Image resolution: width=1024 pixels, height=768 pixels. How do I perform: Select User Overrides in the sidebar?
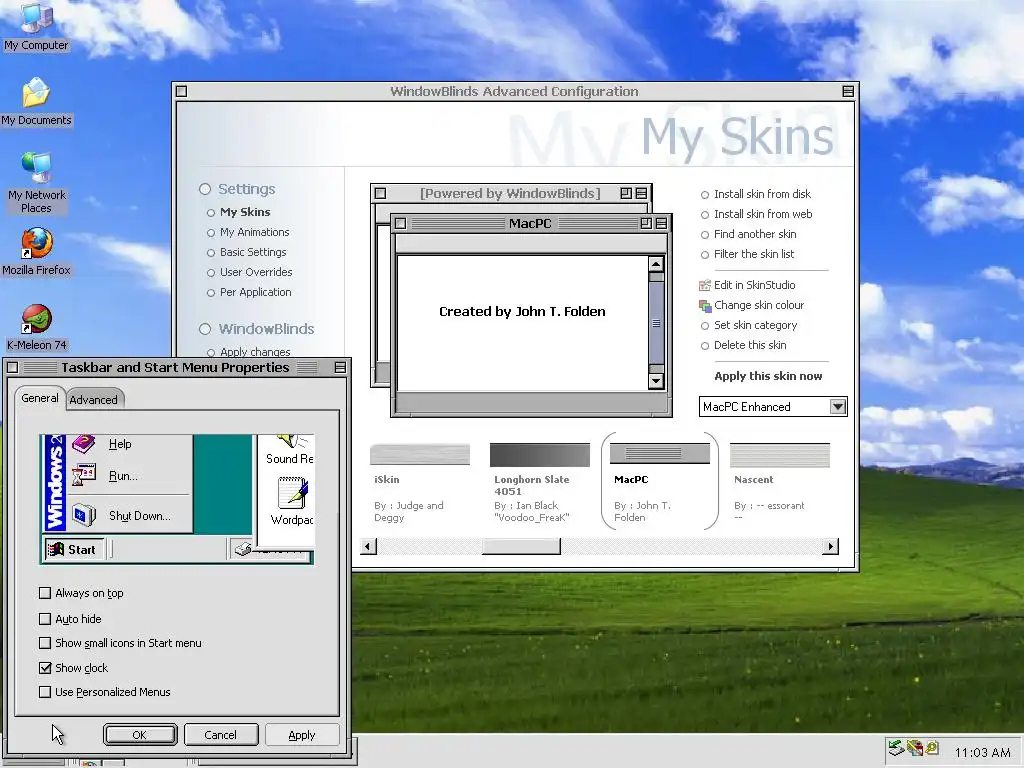249,272
